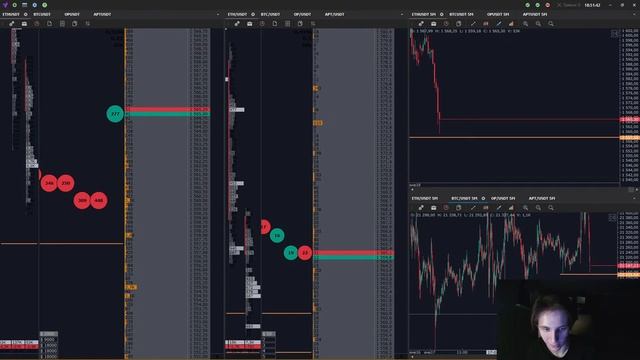Image resolution: width=640 pixels, height=360 pixels.
Task: Open ETH/USDT 5m tab in bottom chart
Action: [x=424, y=198]
